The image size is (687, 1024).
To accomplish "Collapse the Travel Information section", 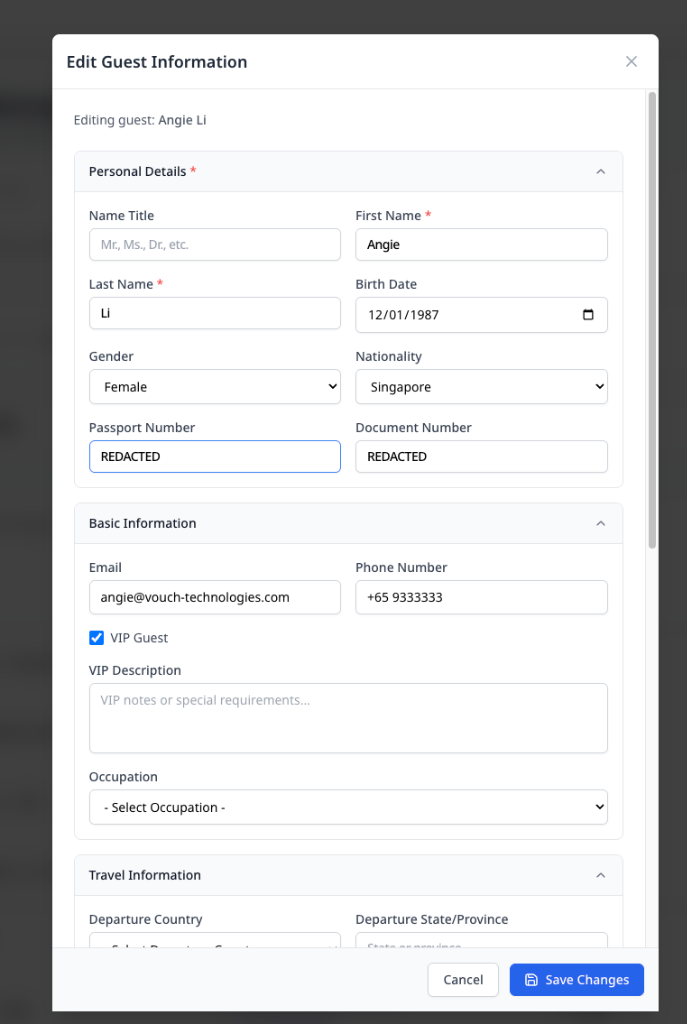I will point(600,875).
